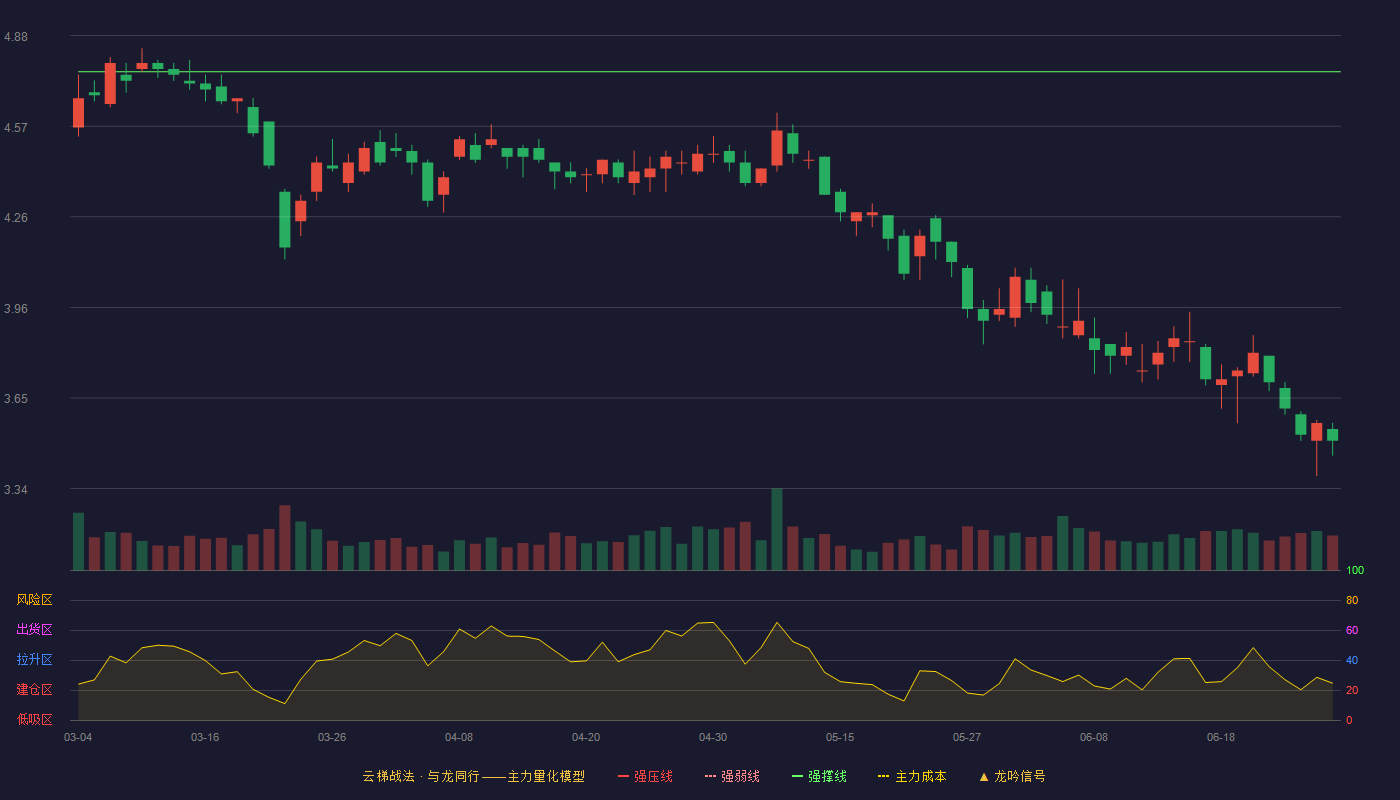Screen dimensions: 1400x800
Task: Click the 建仓区 zone label
Action: [34, 690]
